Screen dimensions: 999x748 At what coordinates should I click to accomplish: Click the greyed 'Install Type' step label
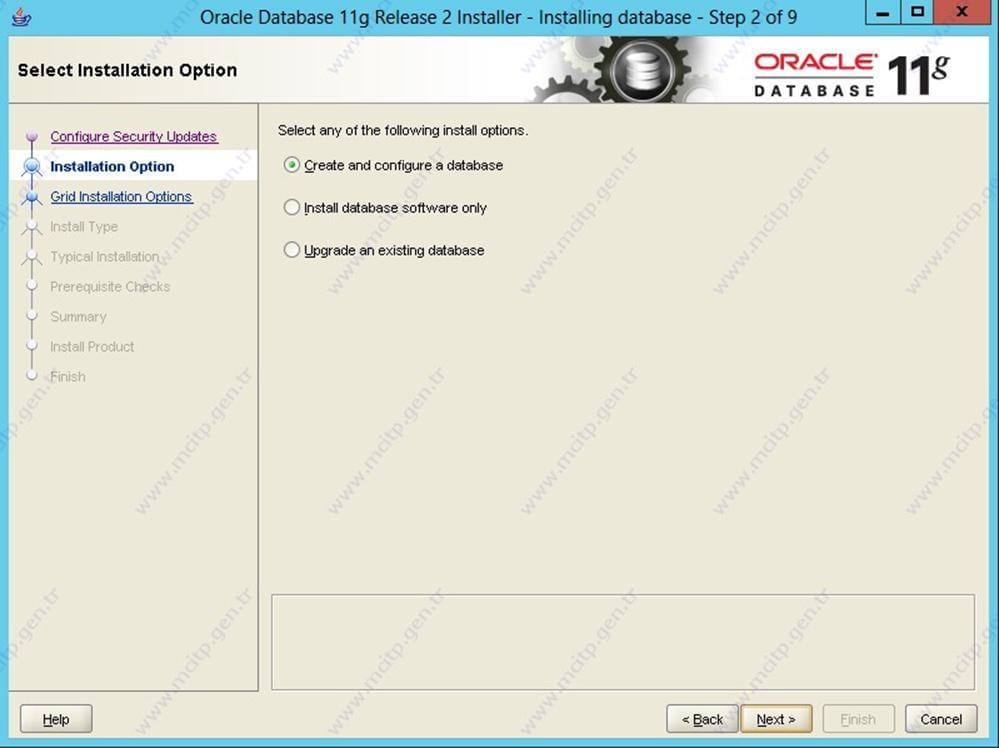[84, 227]
